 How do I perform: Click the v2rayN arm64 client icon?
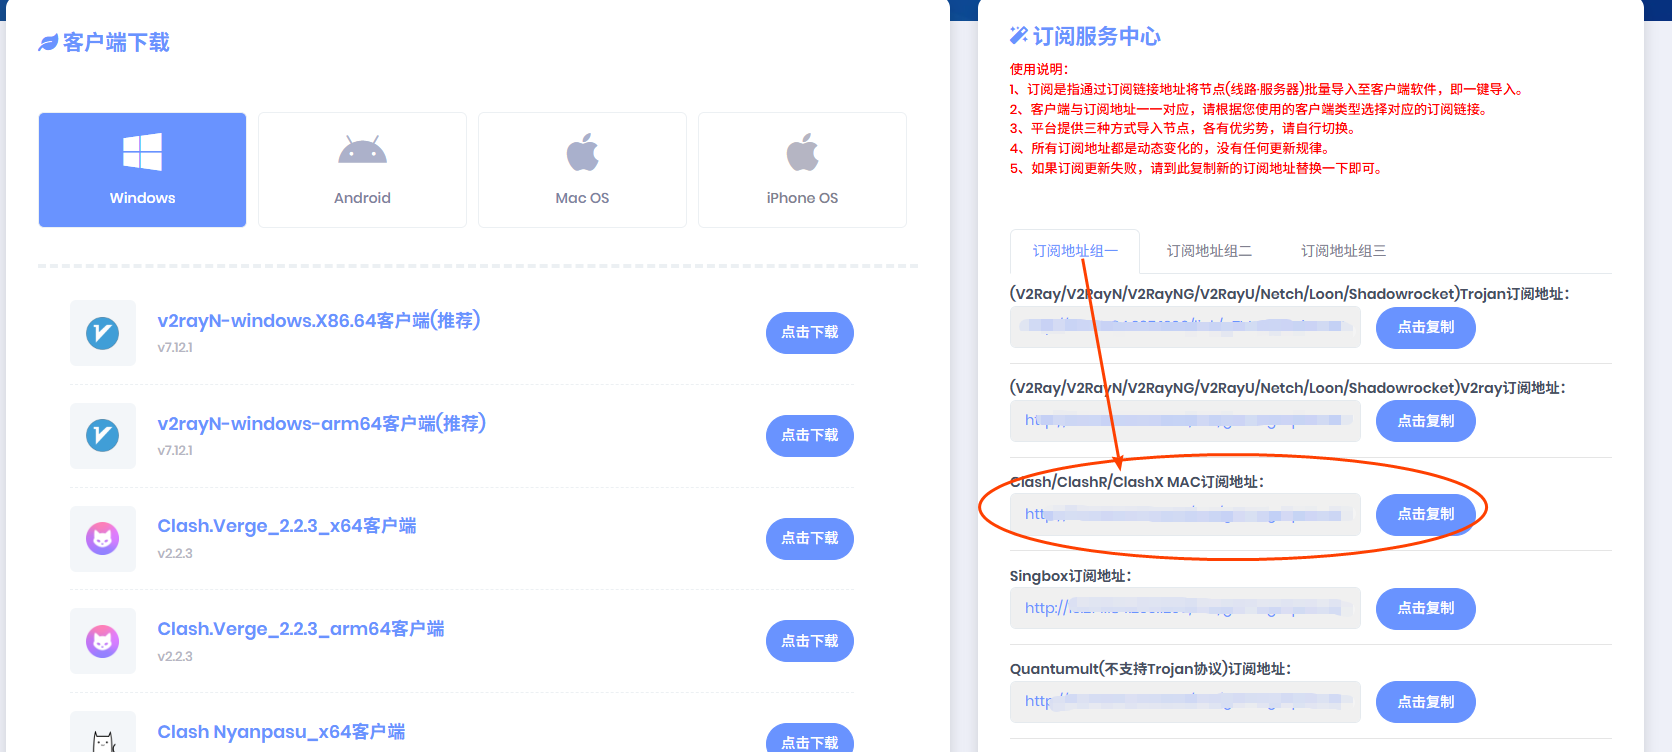click(x=103, y=436)
